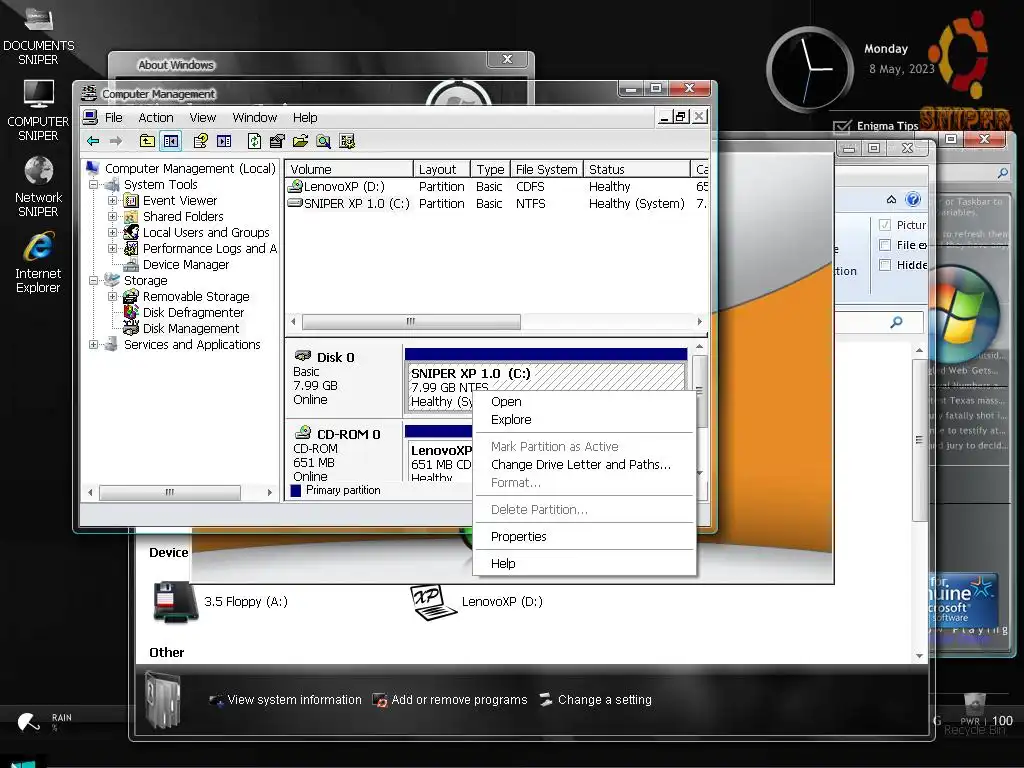Image resolution: width=1024 pixels, height=768 pixels.
Task: Click the magnifying glass toolbar icon
Action: tap(323, 141)
